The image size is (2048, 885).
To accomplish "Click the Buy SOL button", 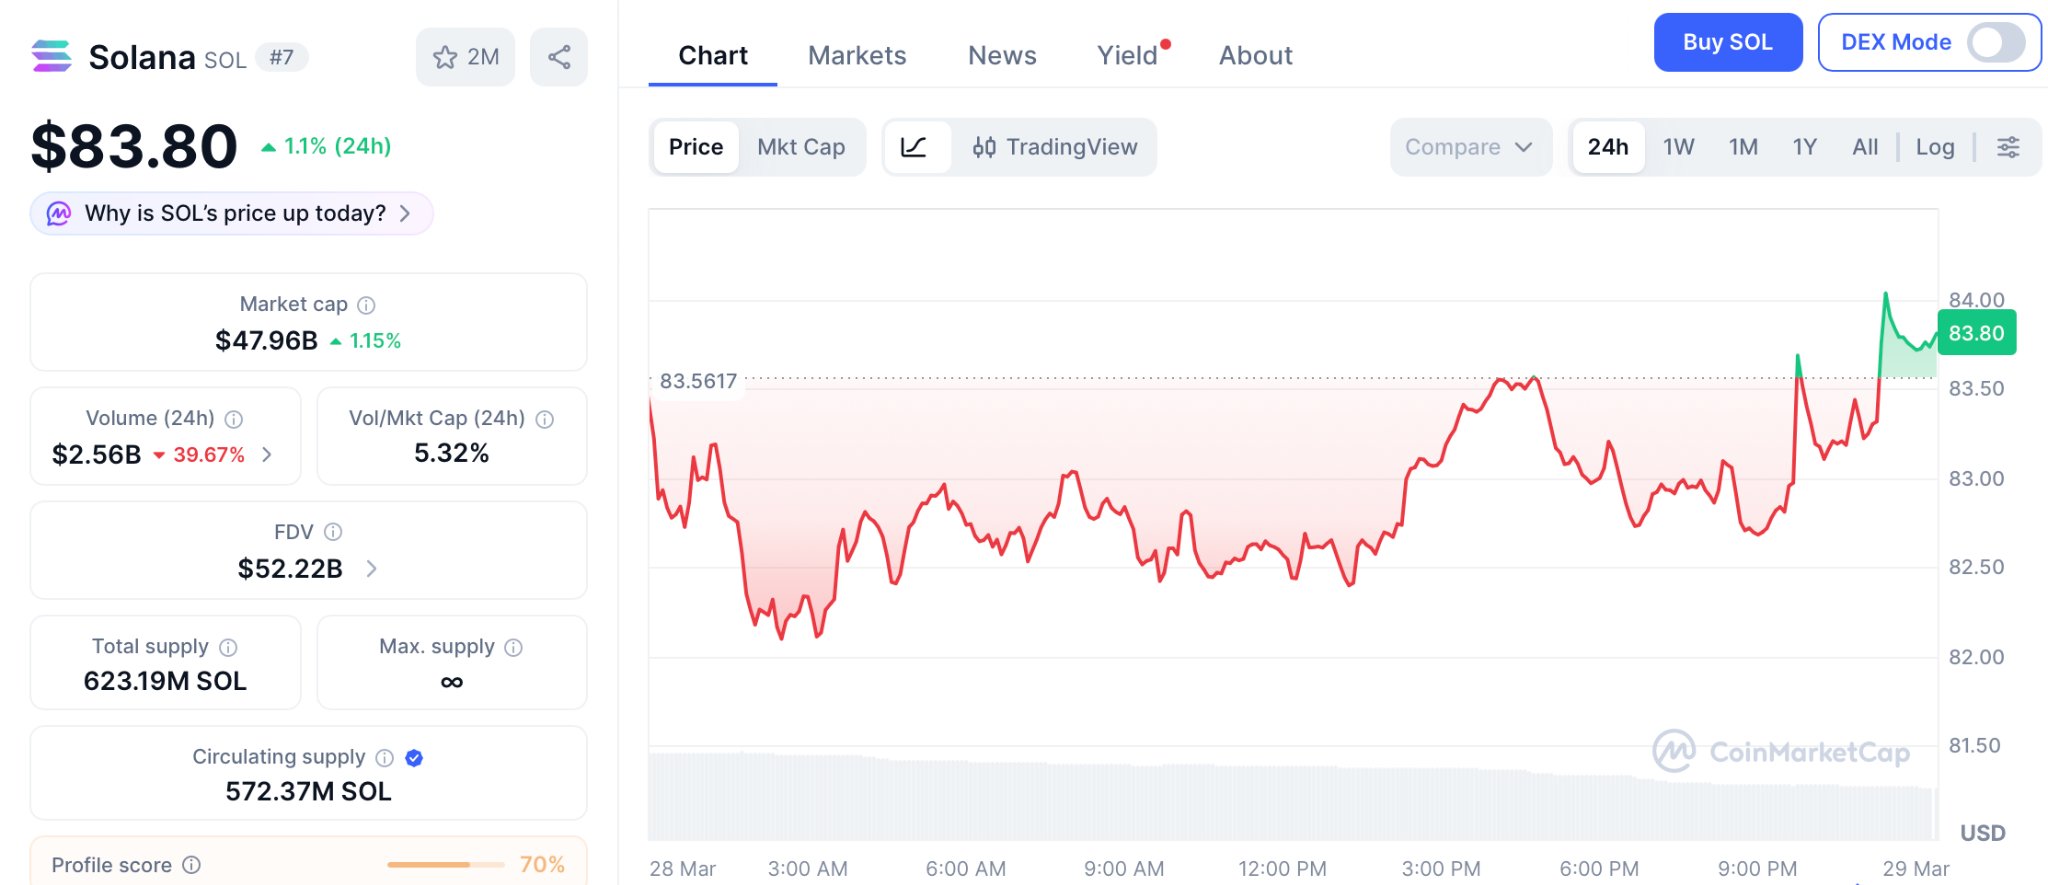I will click(1727, 42).
